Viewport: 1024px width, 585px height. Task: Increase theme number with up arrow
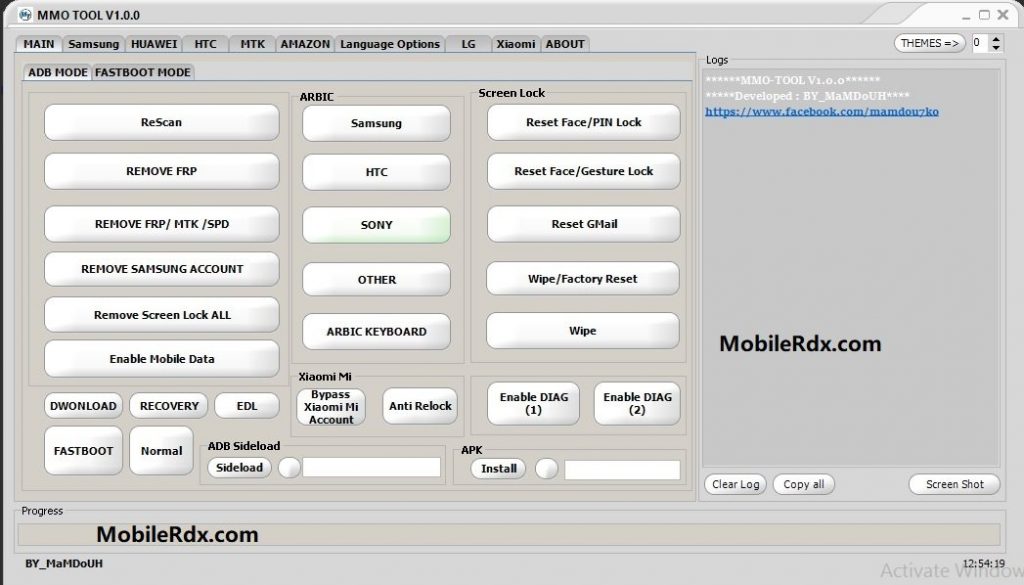pyautogui.click(x=996, y=39)
